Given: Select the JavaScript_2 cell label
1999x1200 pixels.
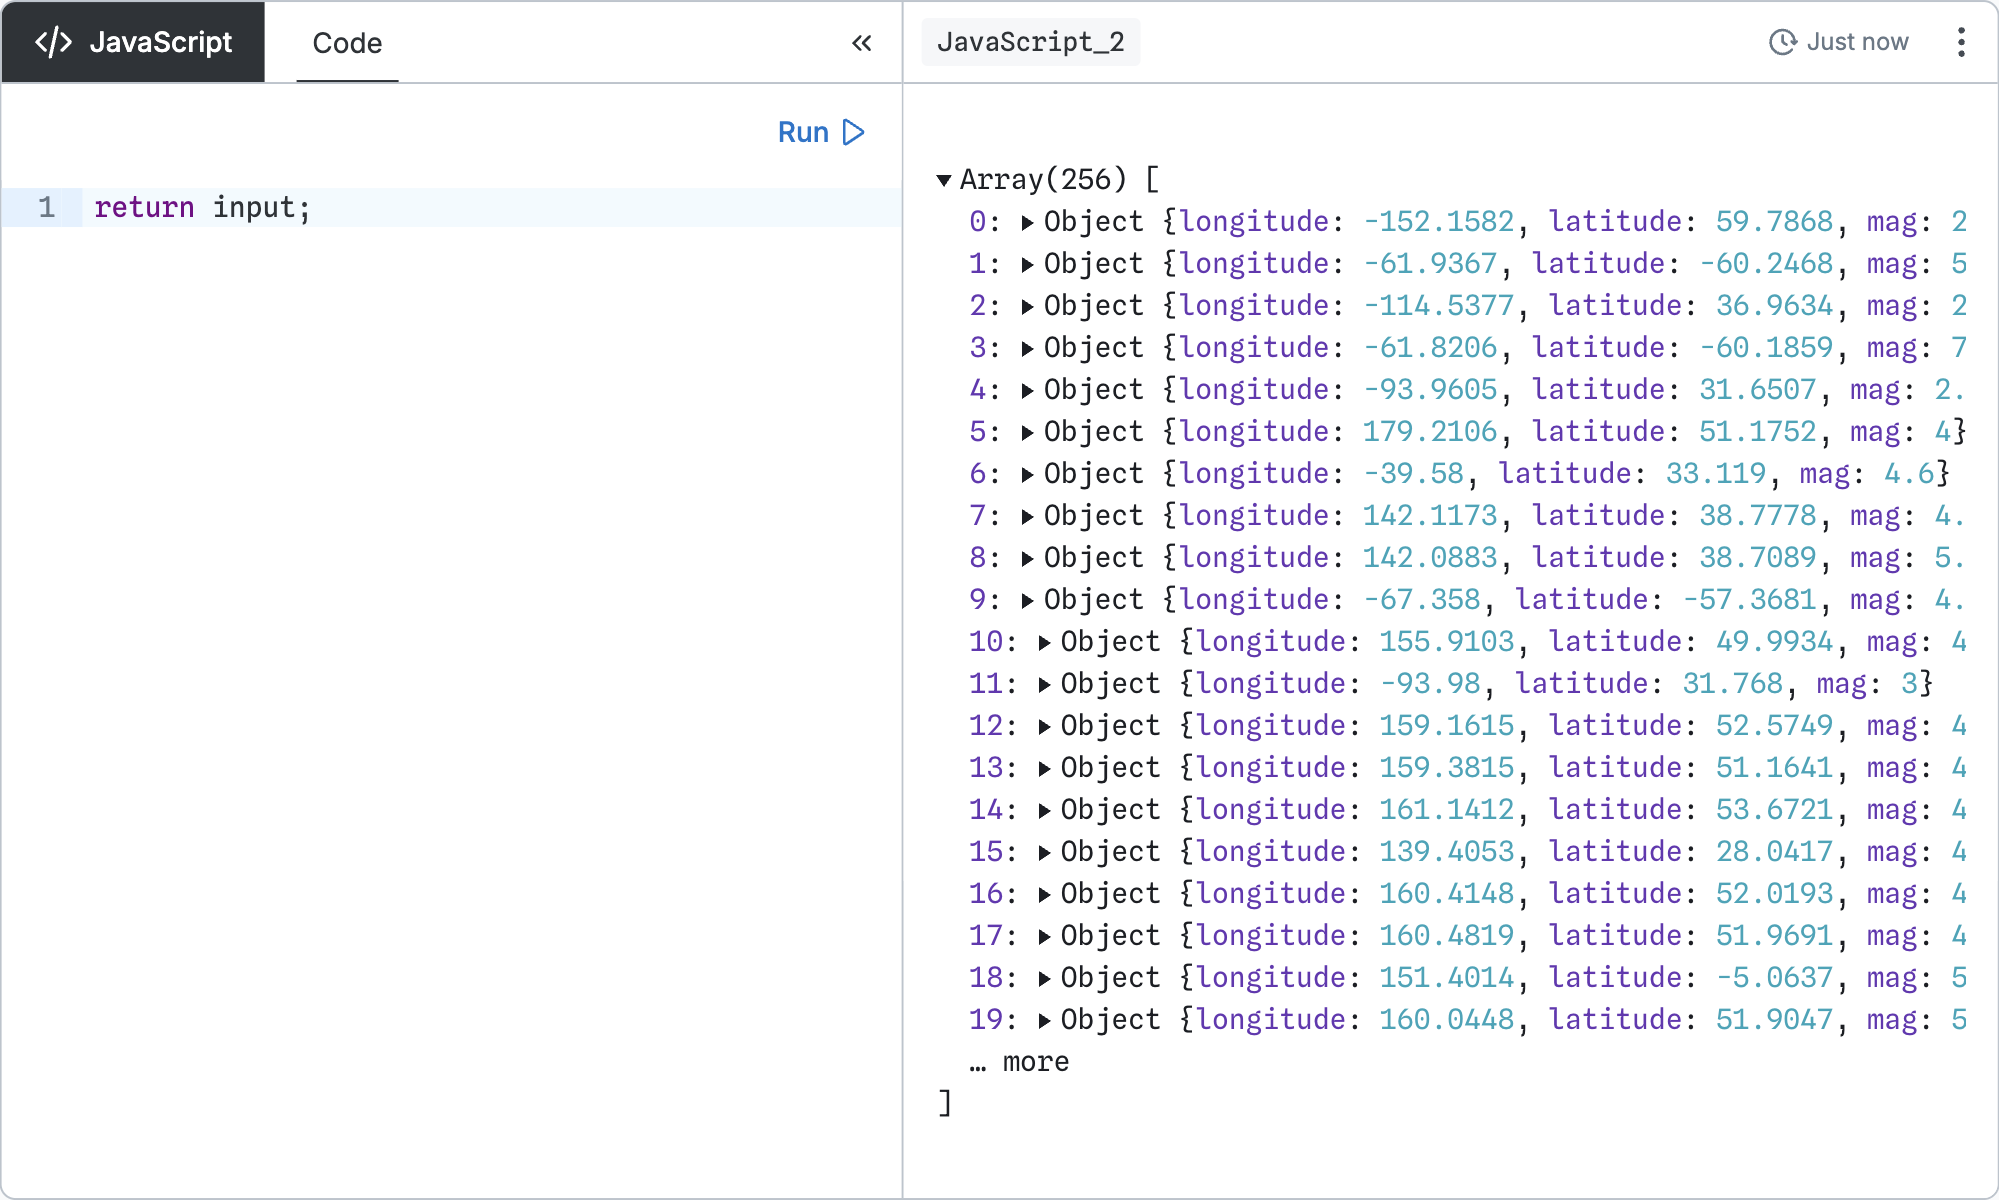Looking at the screenshot, I should point(1031,41).
